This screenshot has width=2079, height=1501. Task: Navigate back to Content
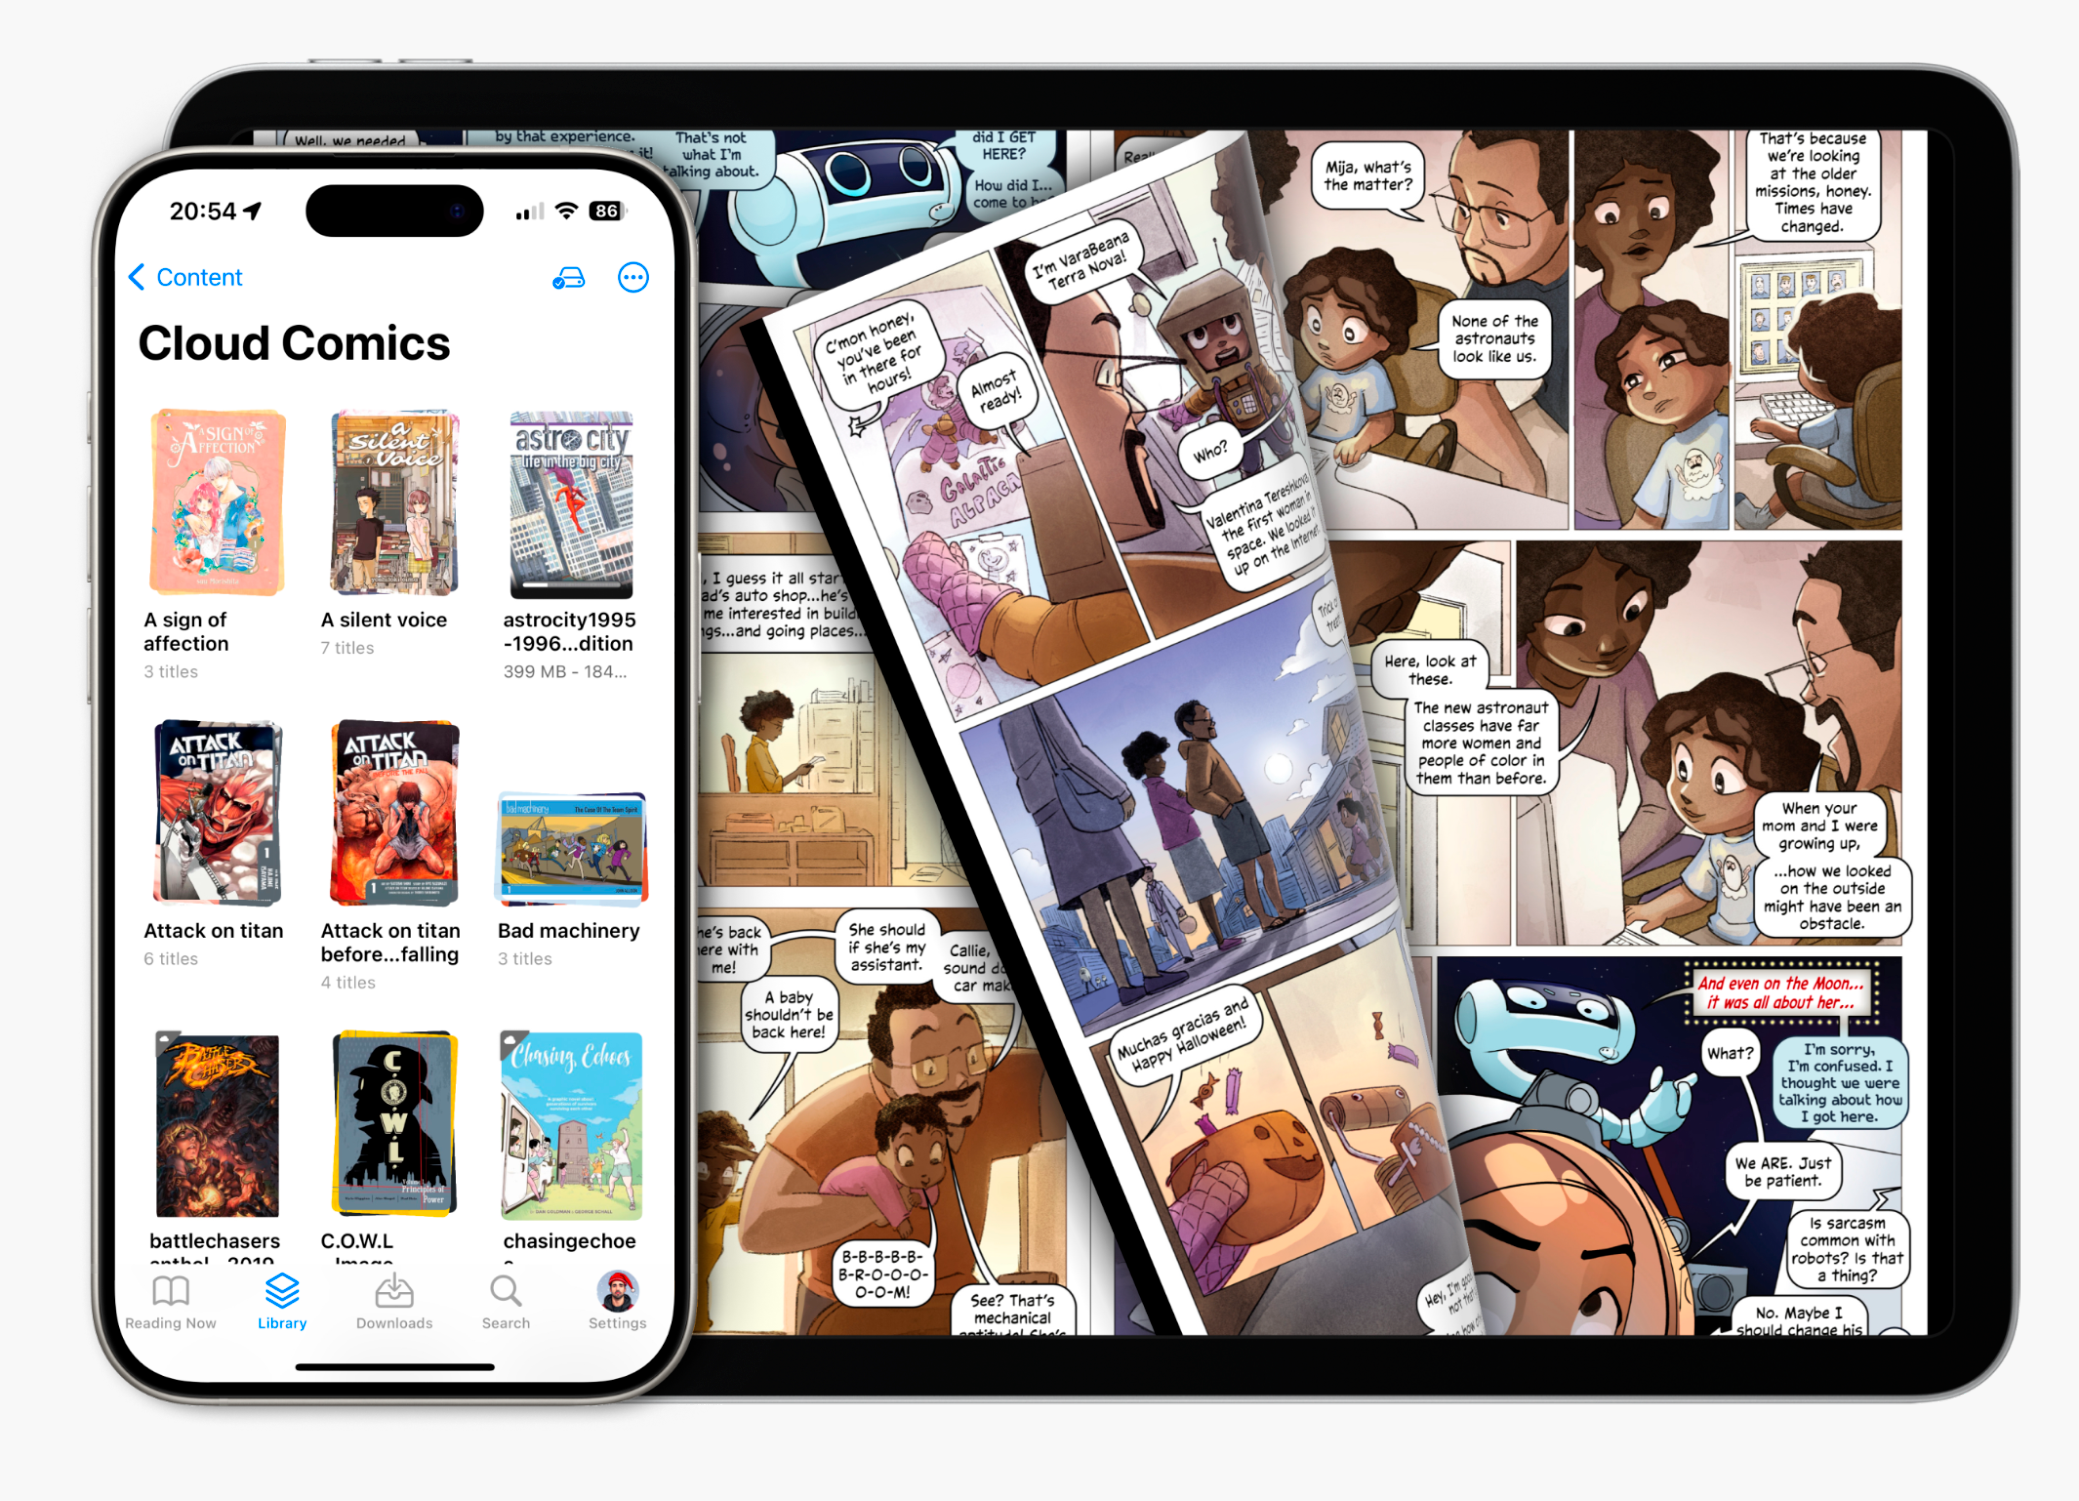(184, 278)
